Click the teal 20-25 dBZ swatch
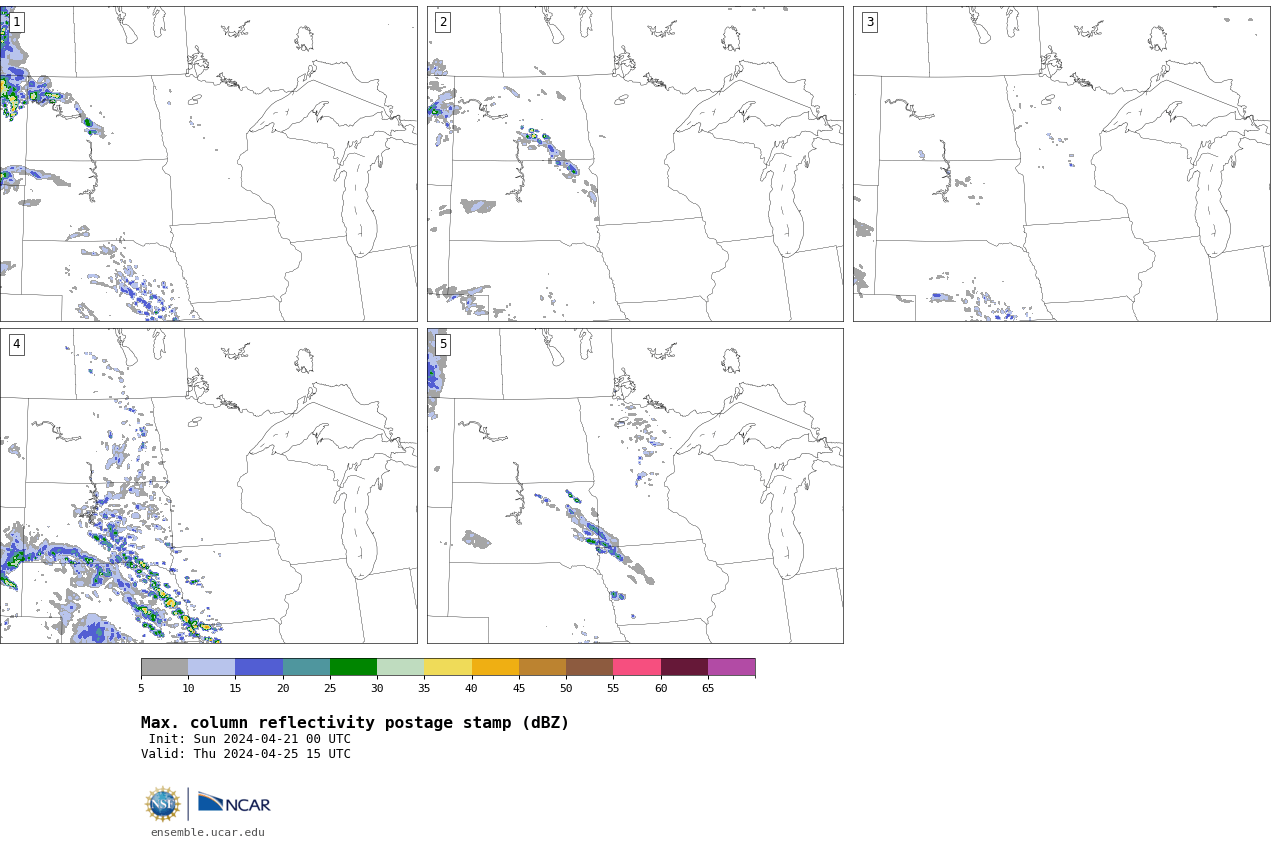This screenshot has width=1280, height=844. coord(306,667)
